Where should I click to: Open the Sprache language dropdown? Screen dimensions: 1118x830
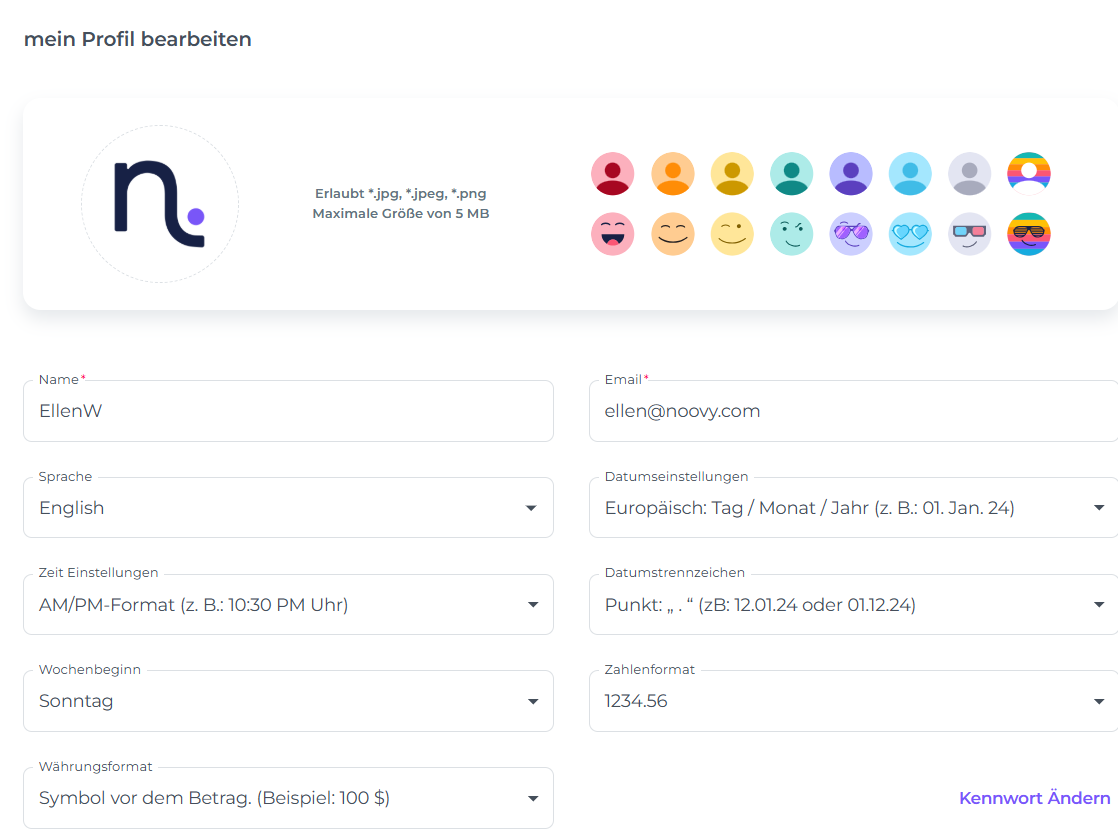[288, 508]
